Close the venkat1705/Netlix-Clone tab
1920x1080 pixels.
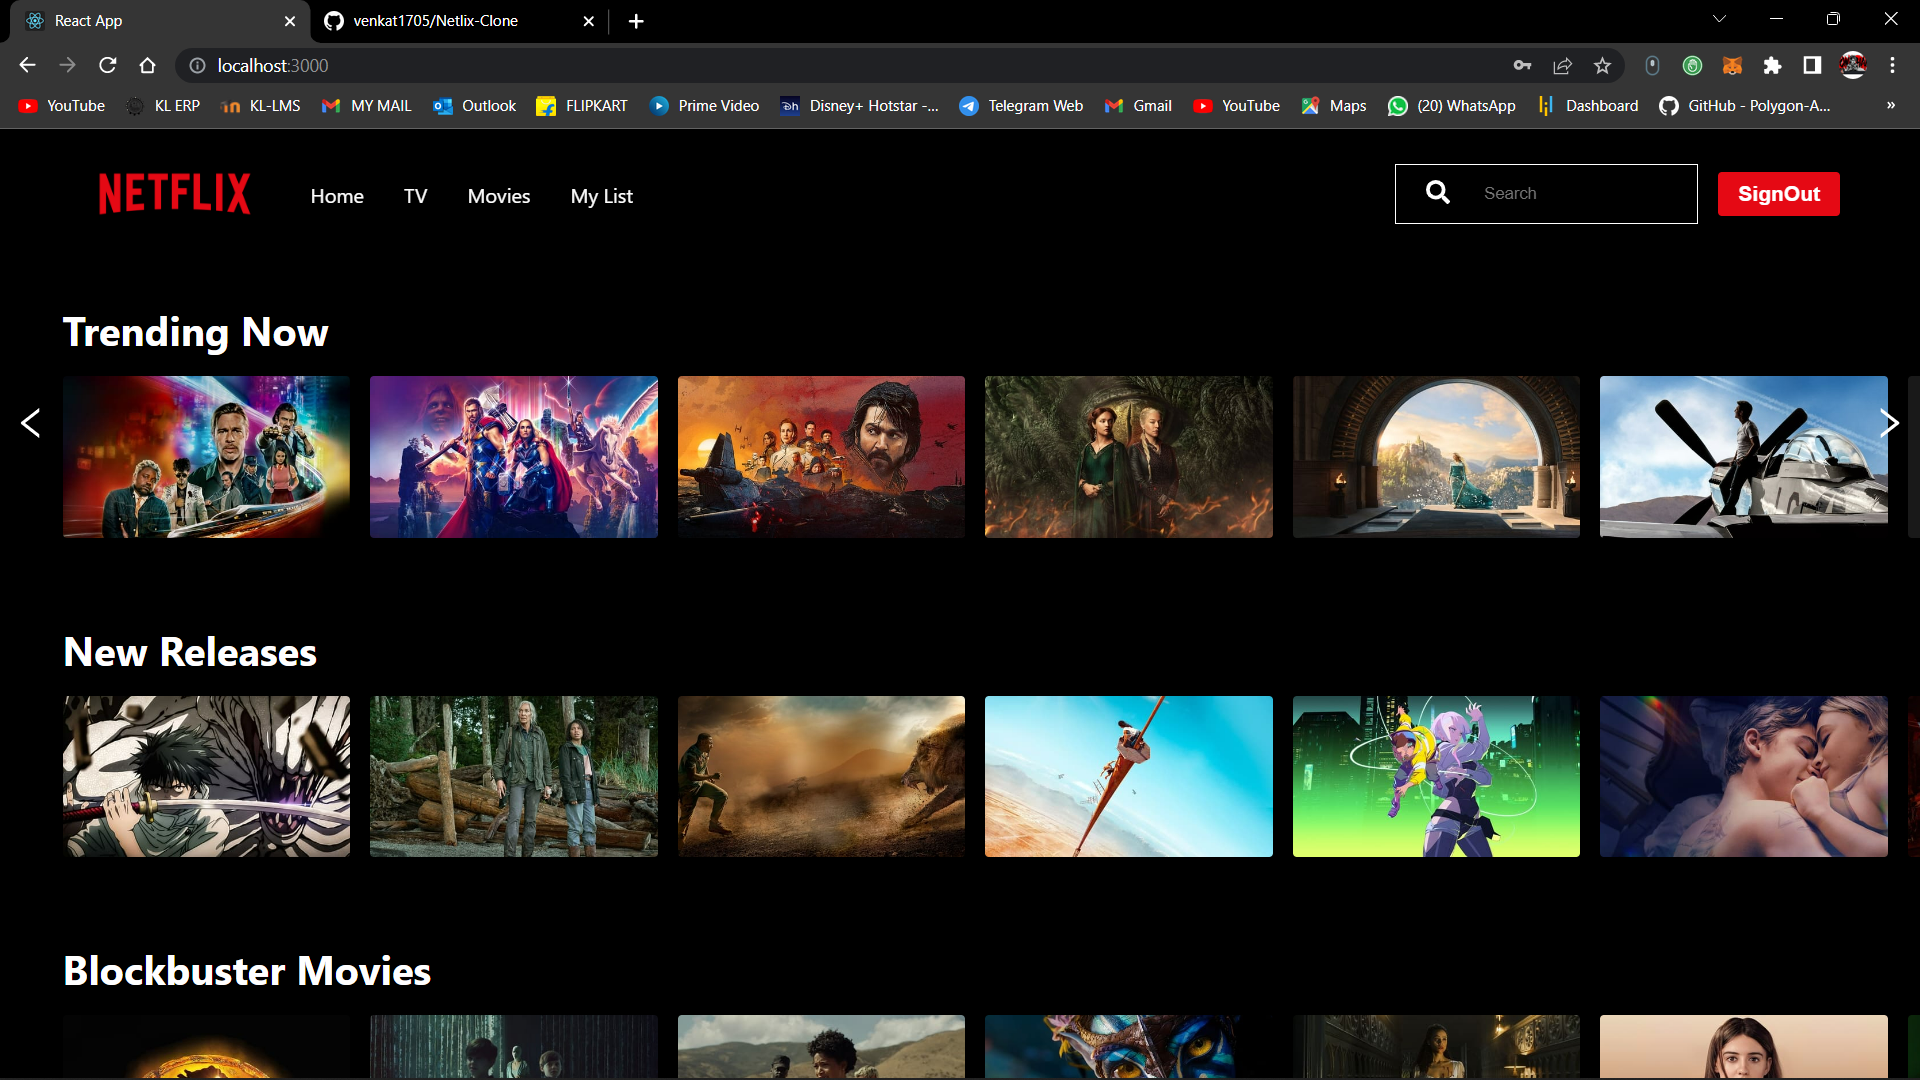[589, 21]
